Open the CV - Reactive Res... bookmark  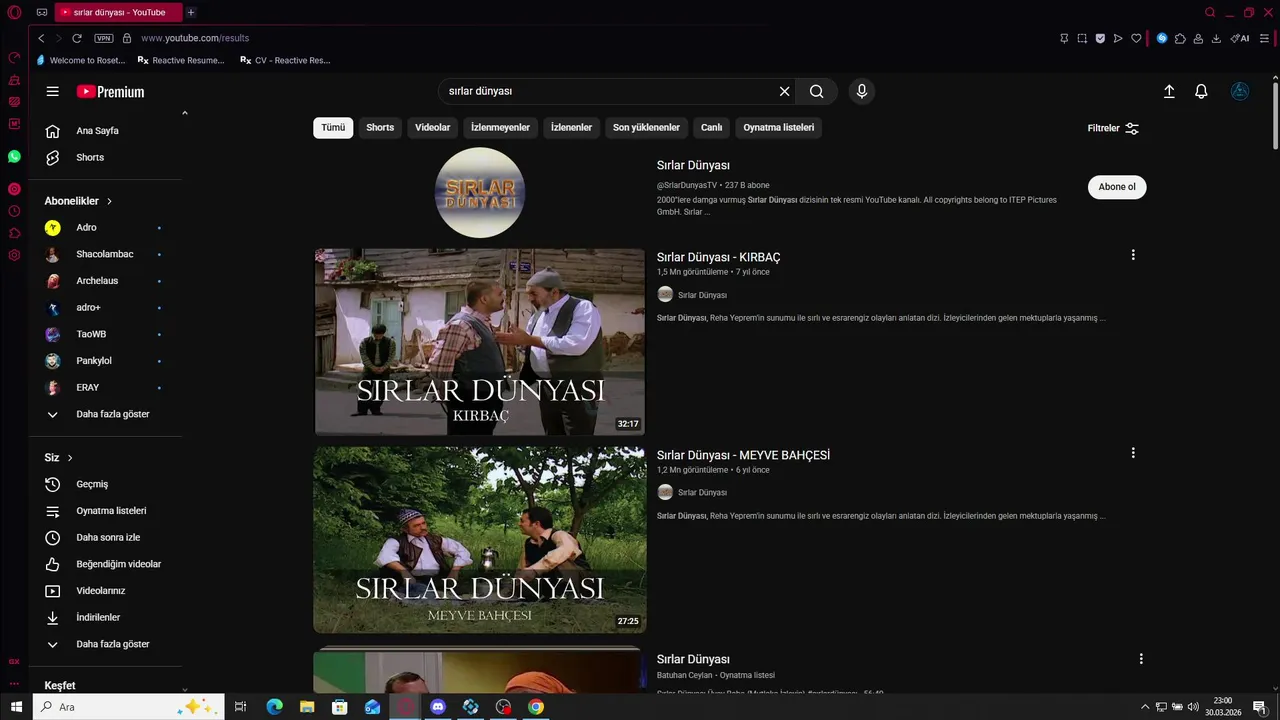point(285,60)
